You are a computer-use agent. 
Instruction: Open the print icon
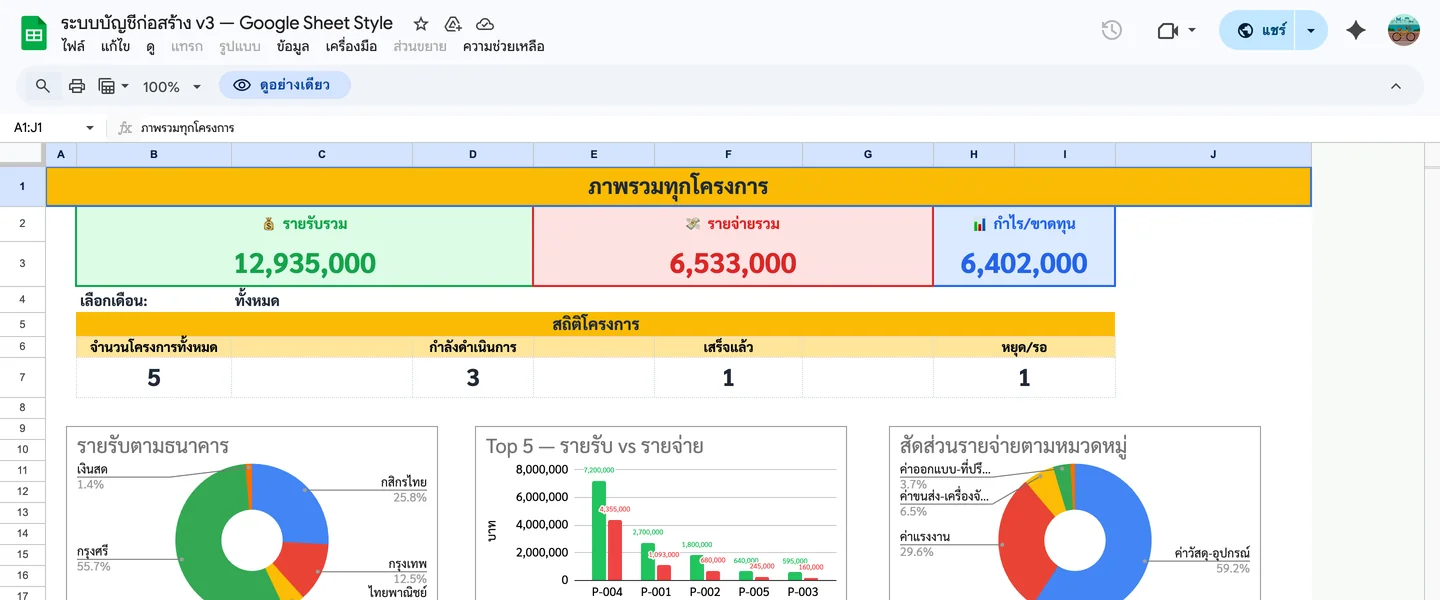[x=77, y=86]
